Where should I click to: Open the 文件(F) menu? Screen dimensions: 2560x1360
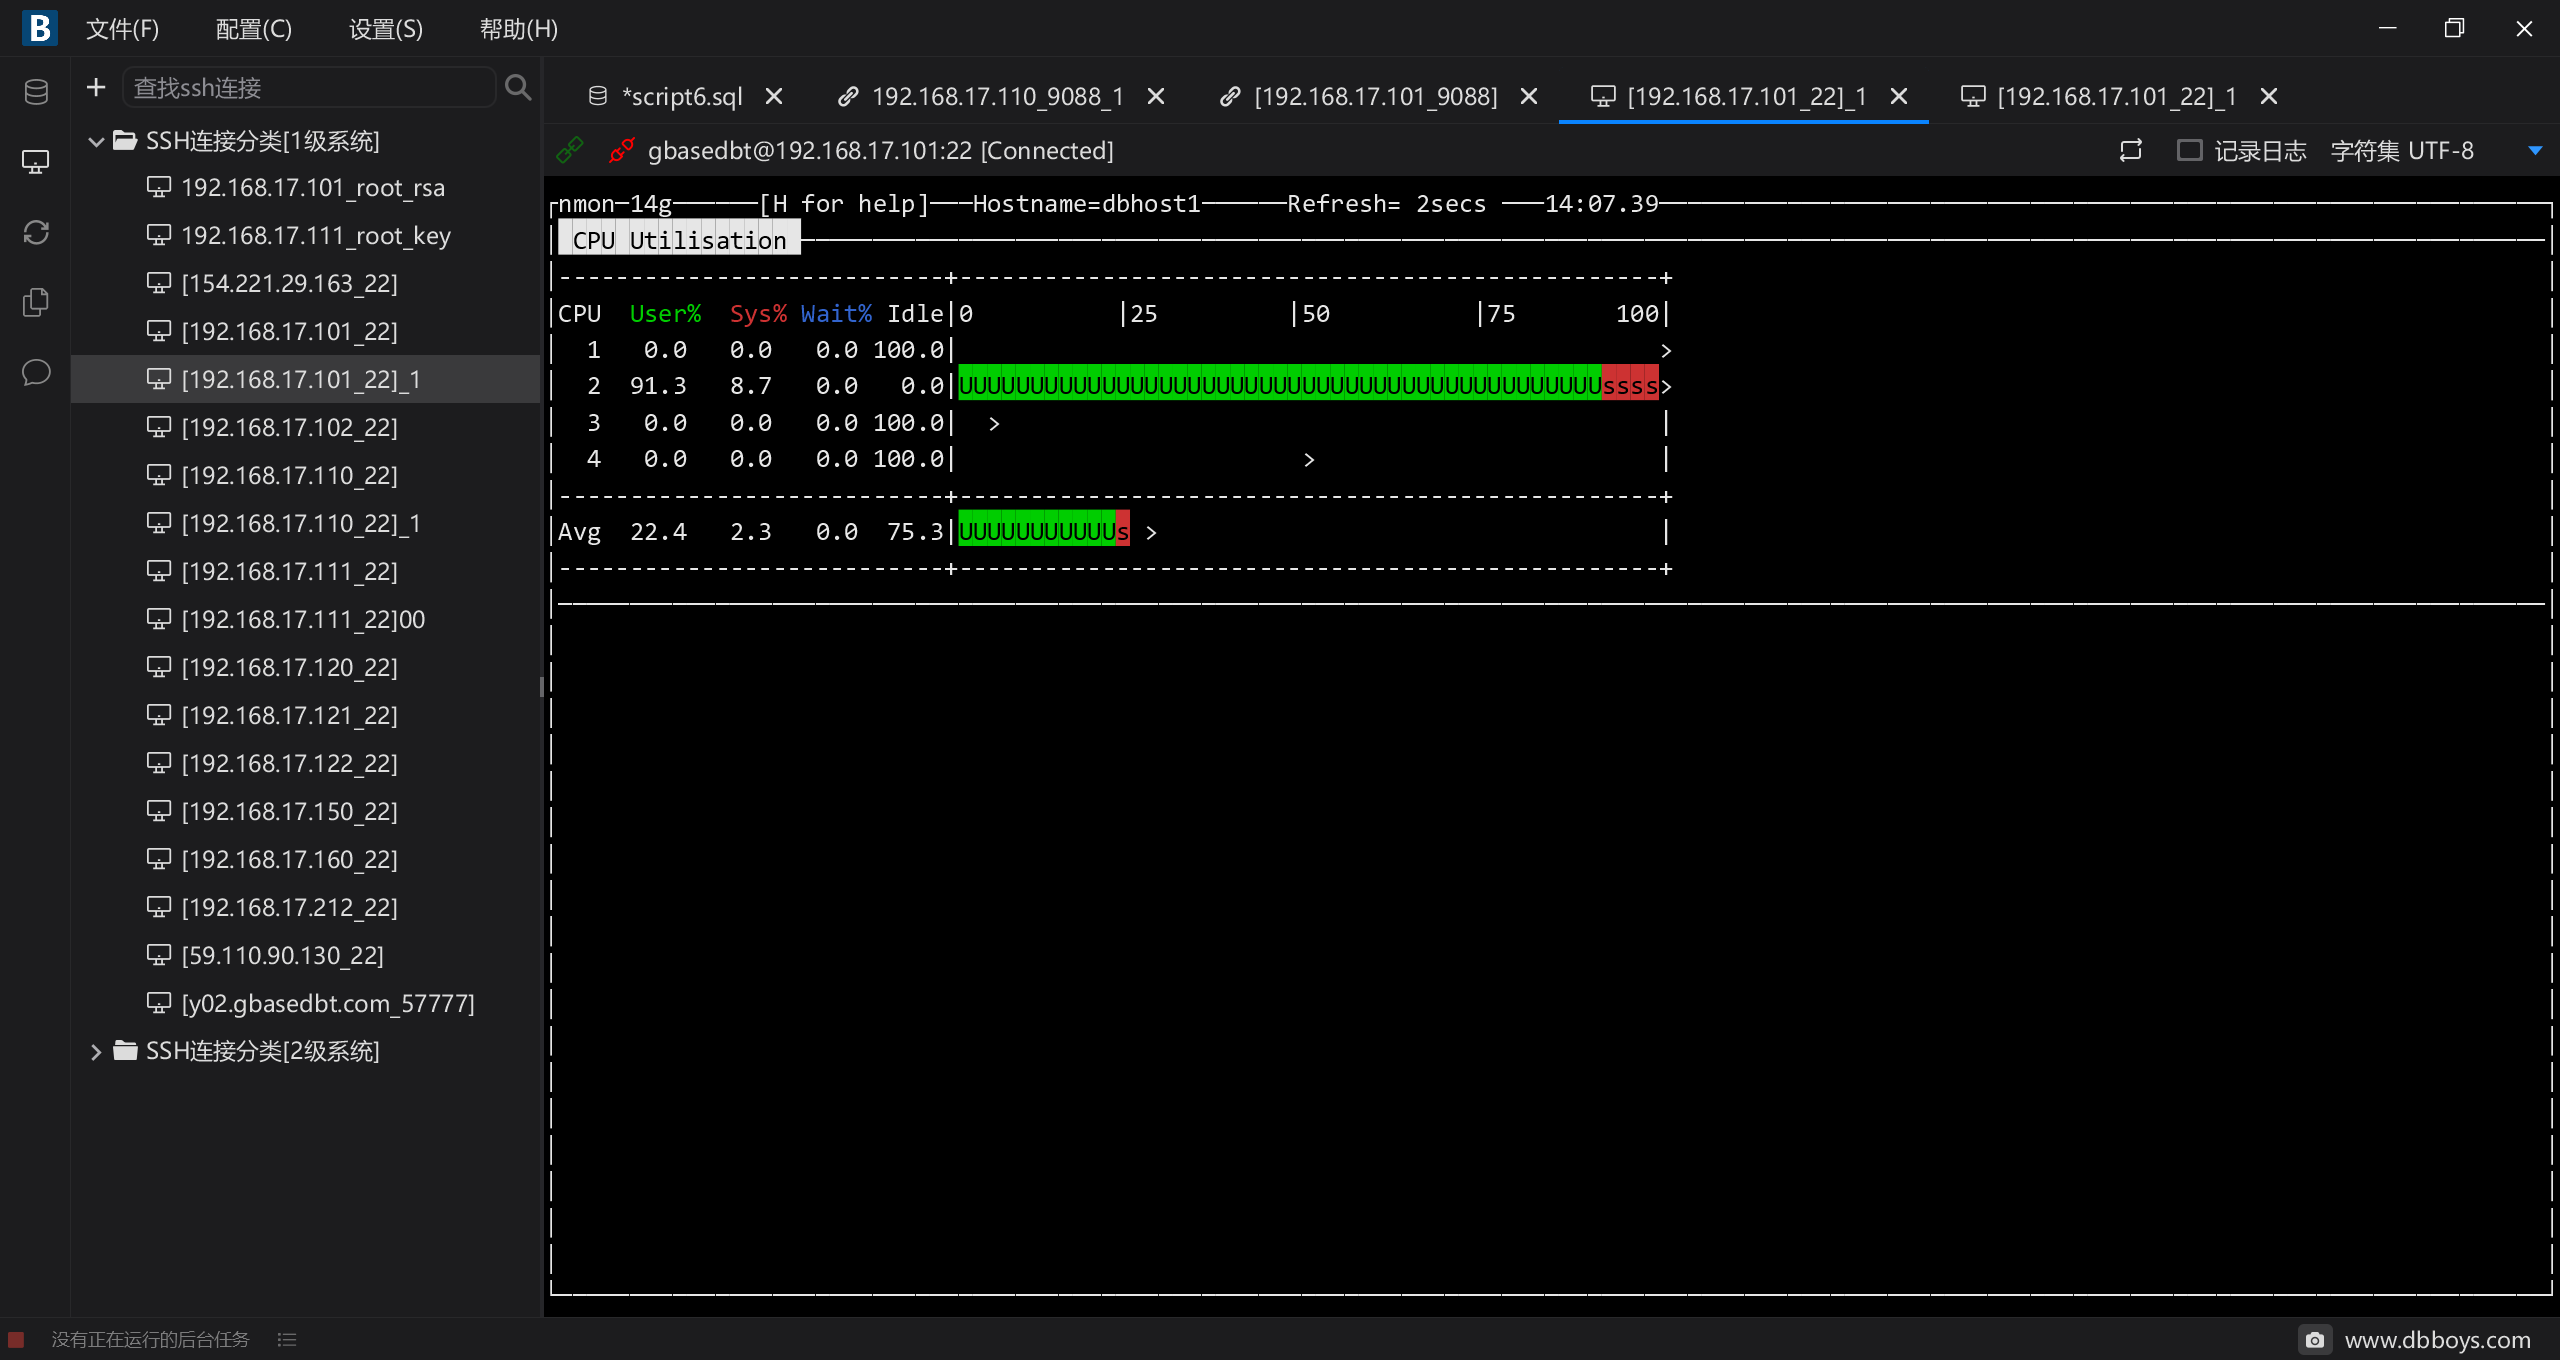coord(122,29)
